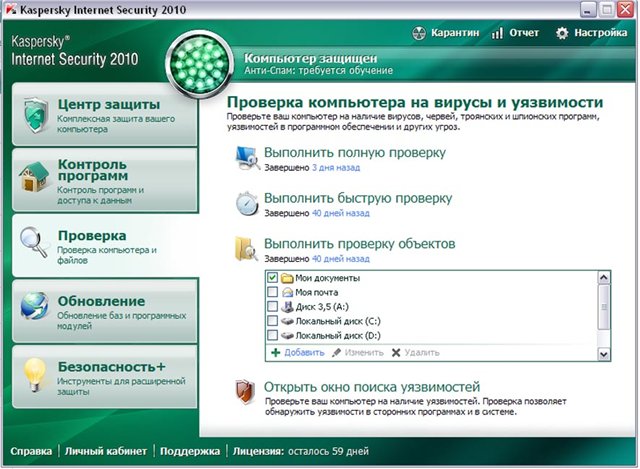Open Отчет from the top bar
640x469 pixels.
coord(515,33)
